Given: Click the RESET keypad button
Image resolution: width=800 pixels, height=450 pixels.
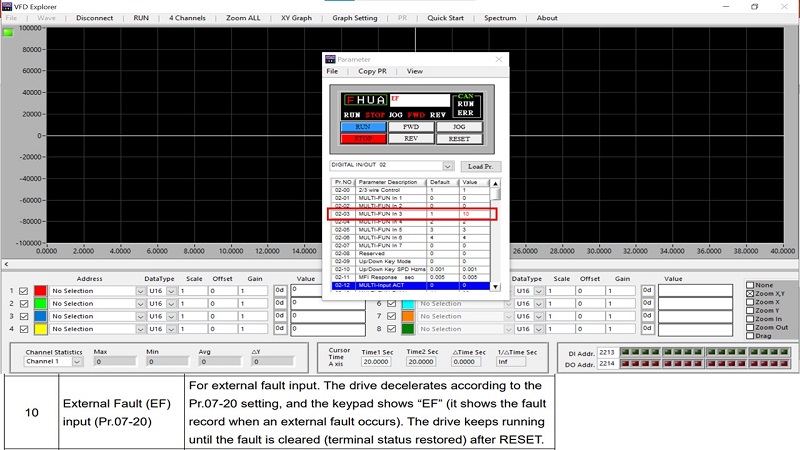Looking at the screenshot, I should click(x=459, y=138).
